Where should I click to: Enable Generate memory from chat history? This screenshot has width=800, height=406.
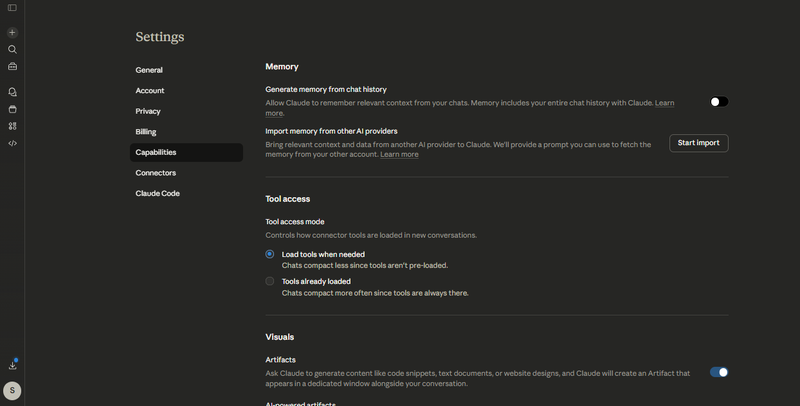pyautogui.click(x=718, y=102)
